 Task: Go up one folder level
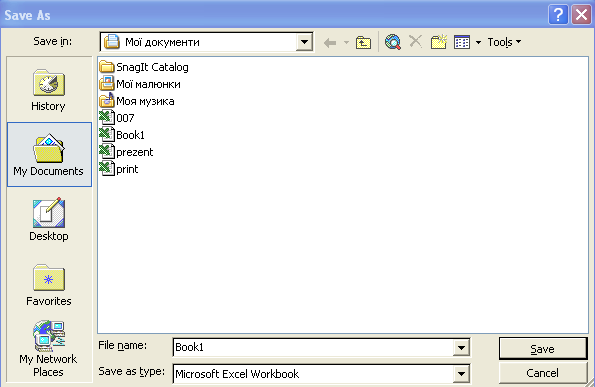[x=363, y=42]
